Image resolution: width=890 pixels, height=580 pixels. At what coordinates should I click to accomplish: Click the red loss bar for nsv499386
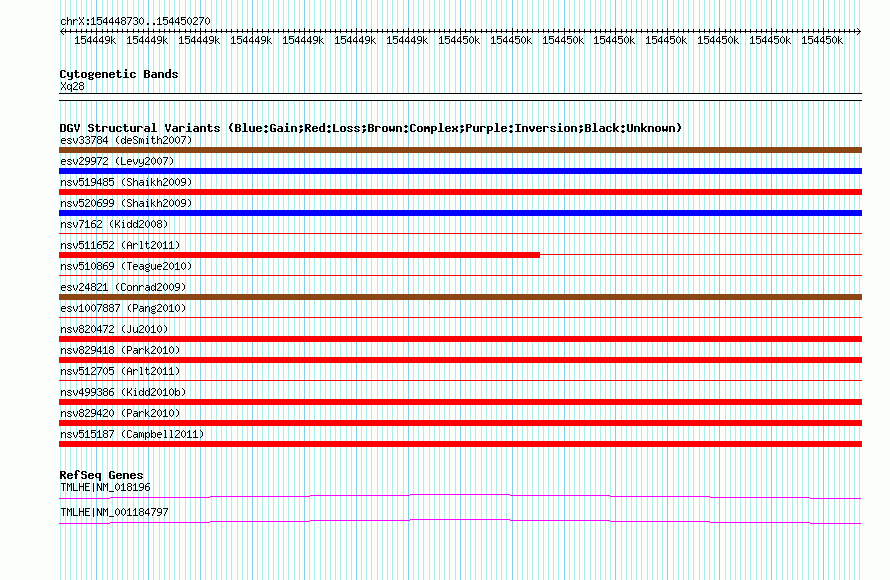460,402
